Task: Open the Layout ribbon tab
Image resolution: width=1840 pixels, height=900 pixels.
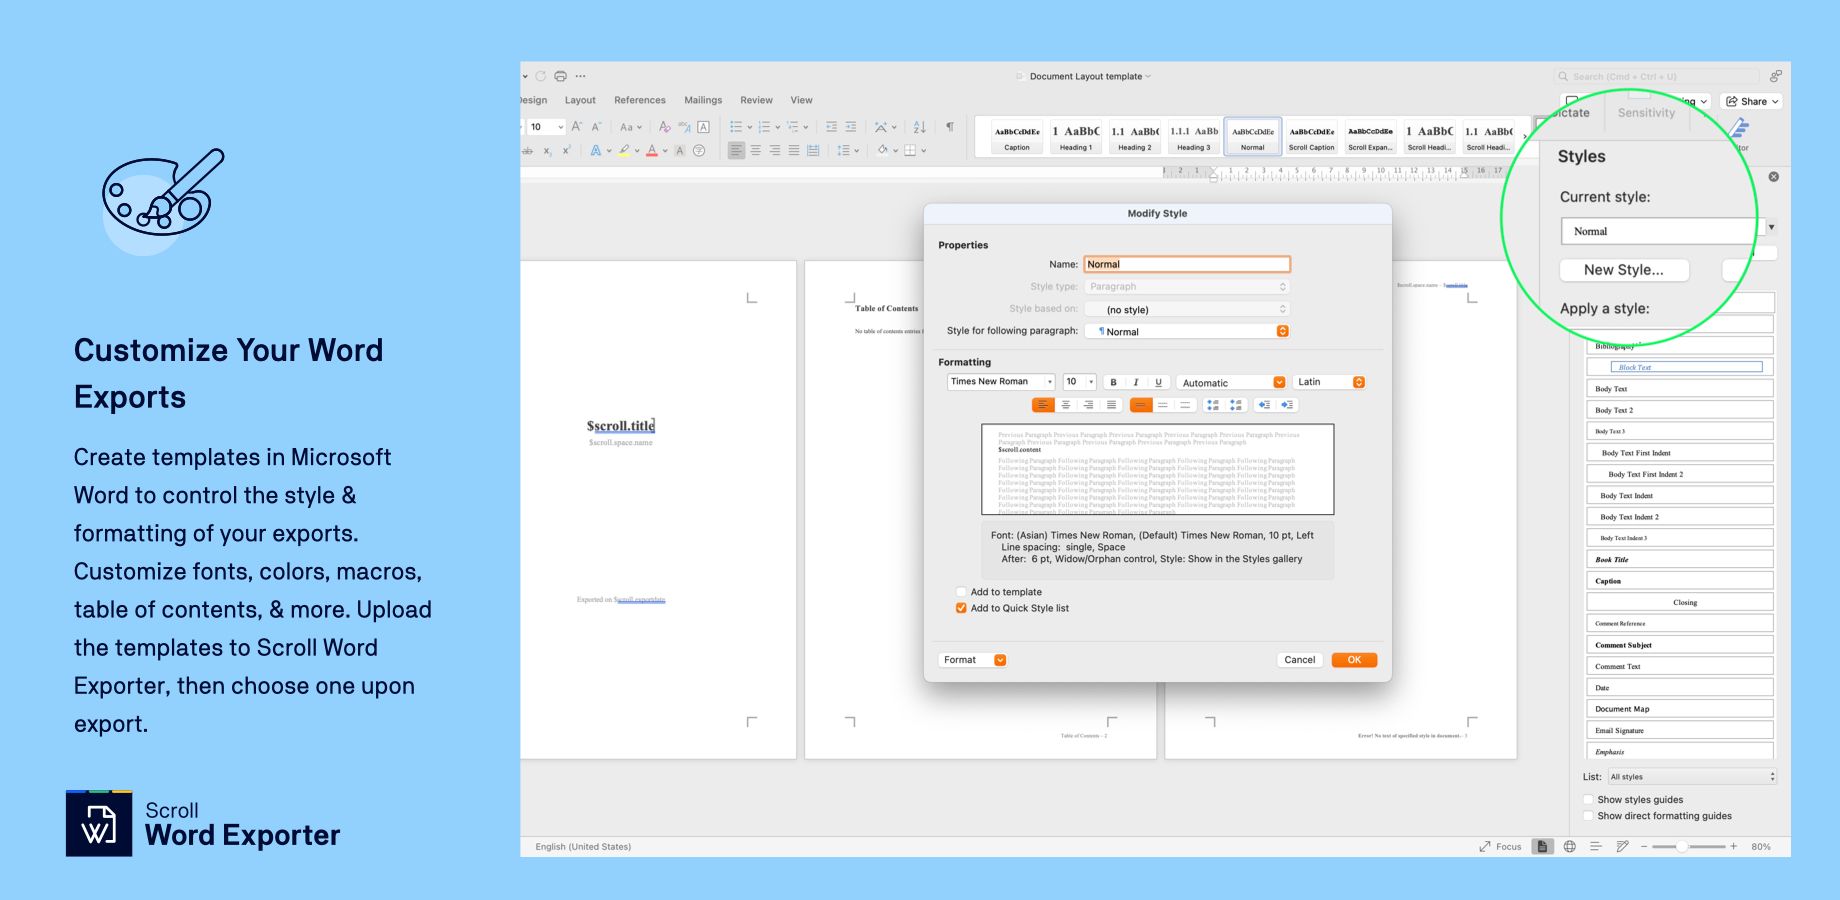Action: [580, 100]
